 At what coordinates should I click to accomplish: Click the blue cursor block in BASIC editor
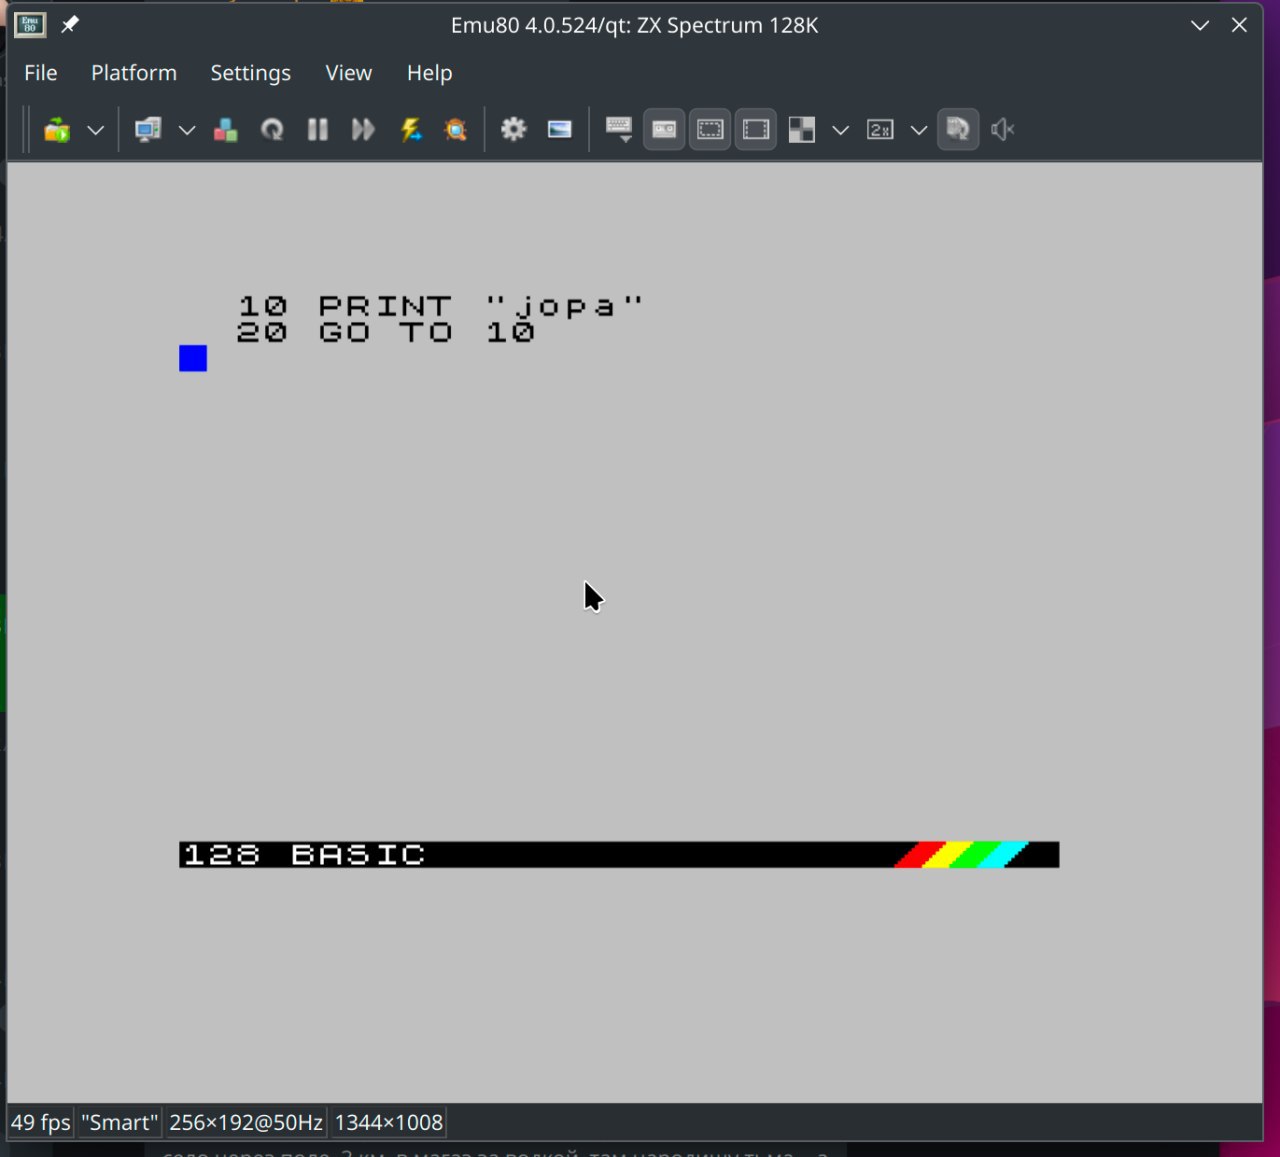click(x=193, y=358)
